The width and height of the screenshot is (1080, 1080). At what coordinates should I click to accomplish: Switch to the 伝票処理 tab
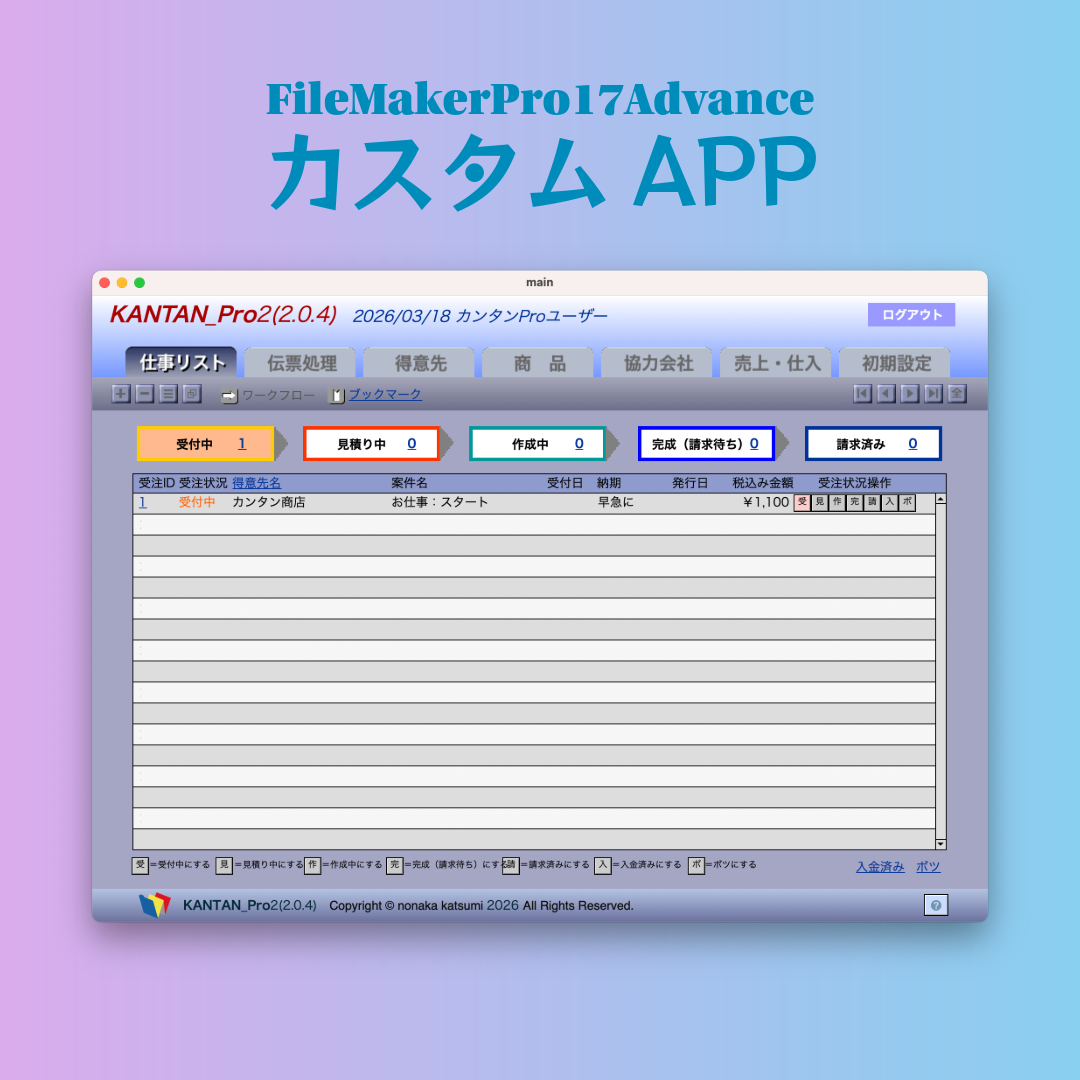coord(301,363)
